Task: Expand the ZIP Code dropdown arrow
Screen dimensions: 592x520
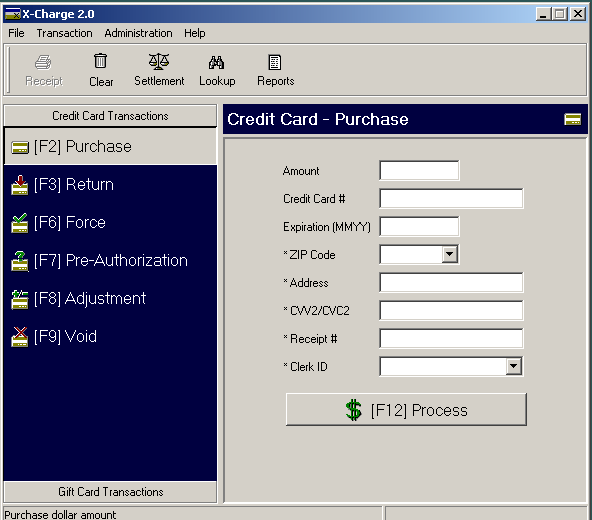Action: tap(449, 254)
